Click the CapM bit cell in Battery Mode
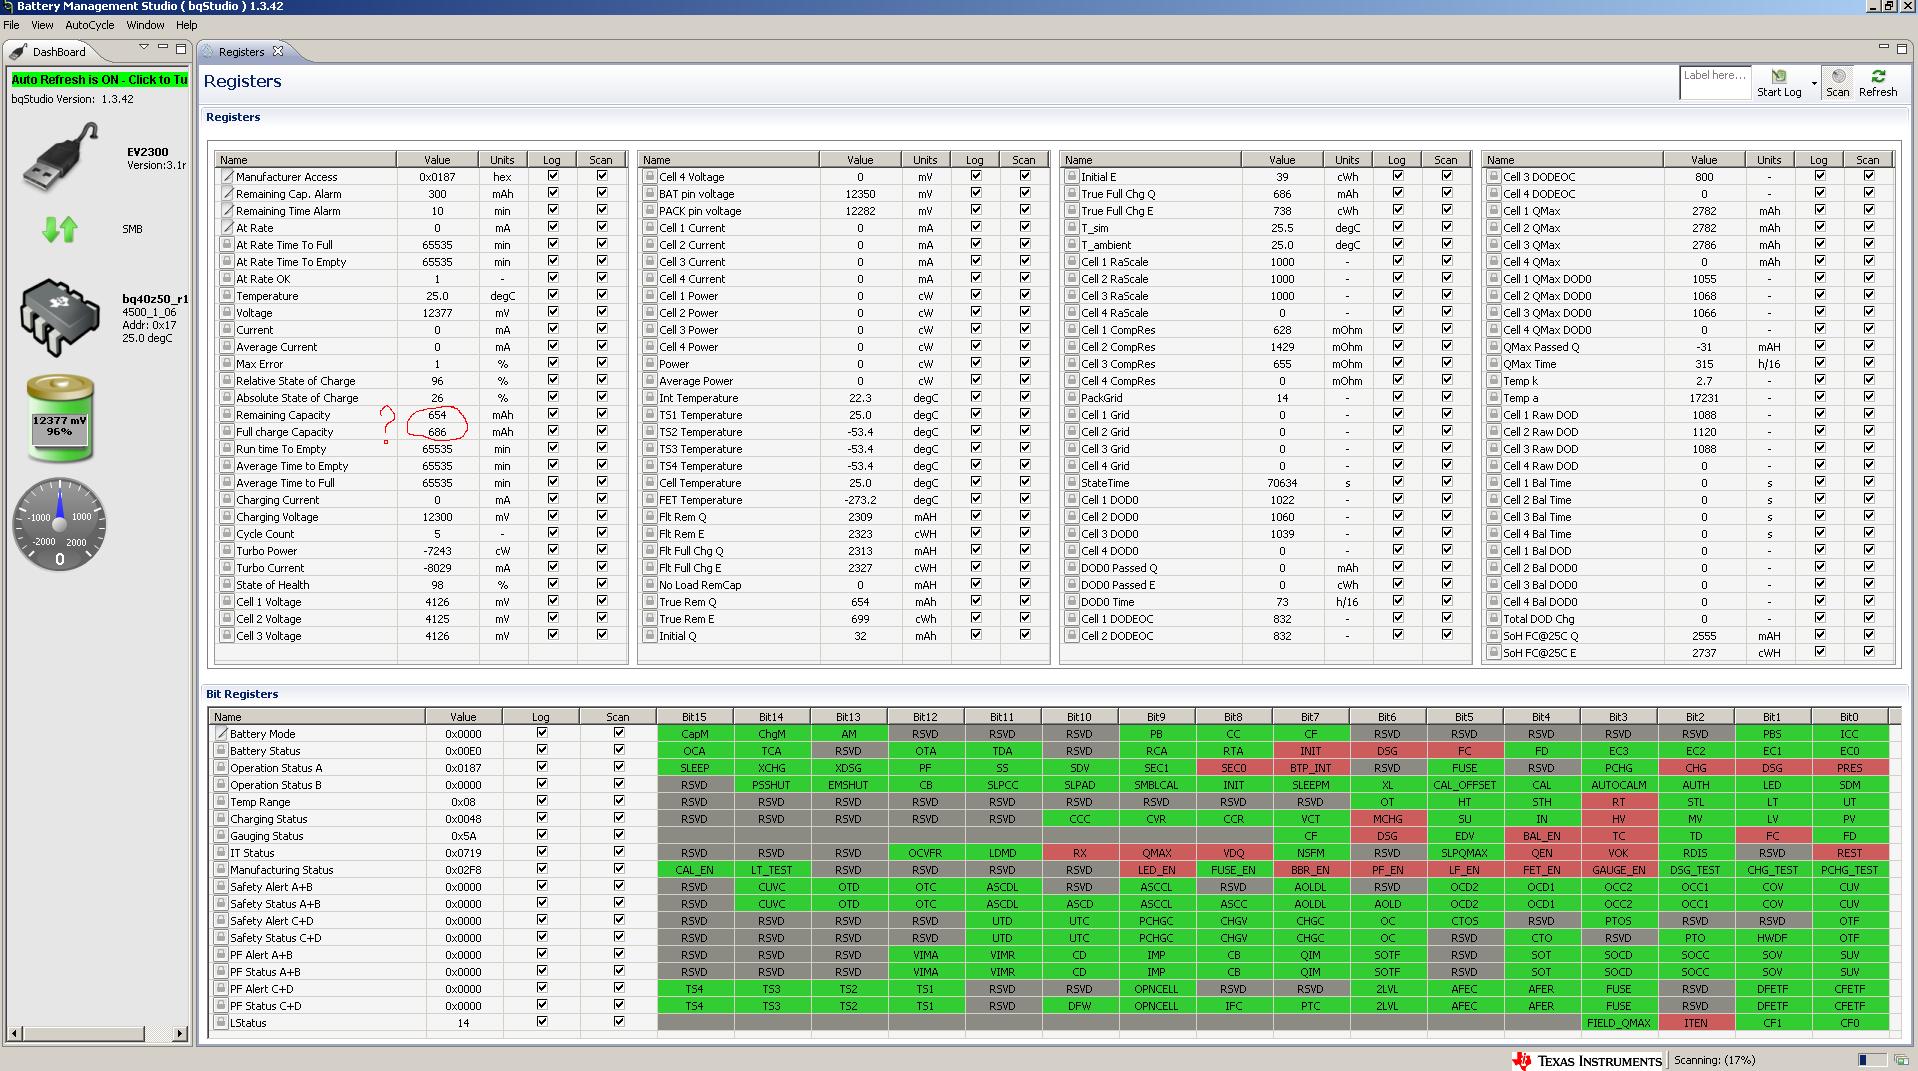The height and width of the screenshot is (1071, 1918). [694, 733]
